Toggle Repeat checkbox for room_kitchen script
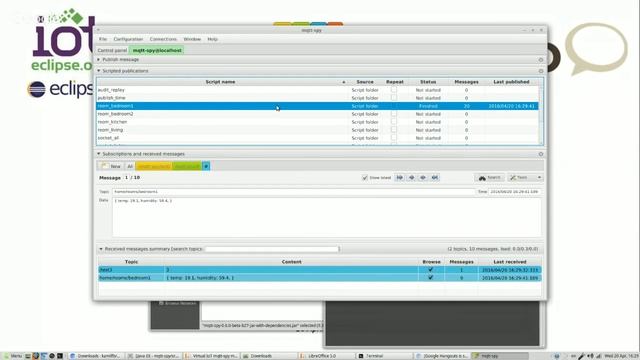 pyautogui.click(x=394, y=122)
